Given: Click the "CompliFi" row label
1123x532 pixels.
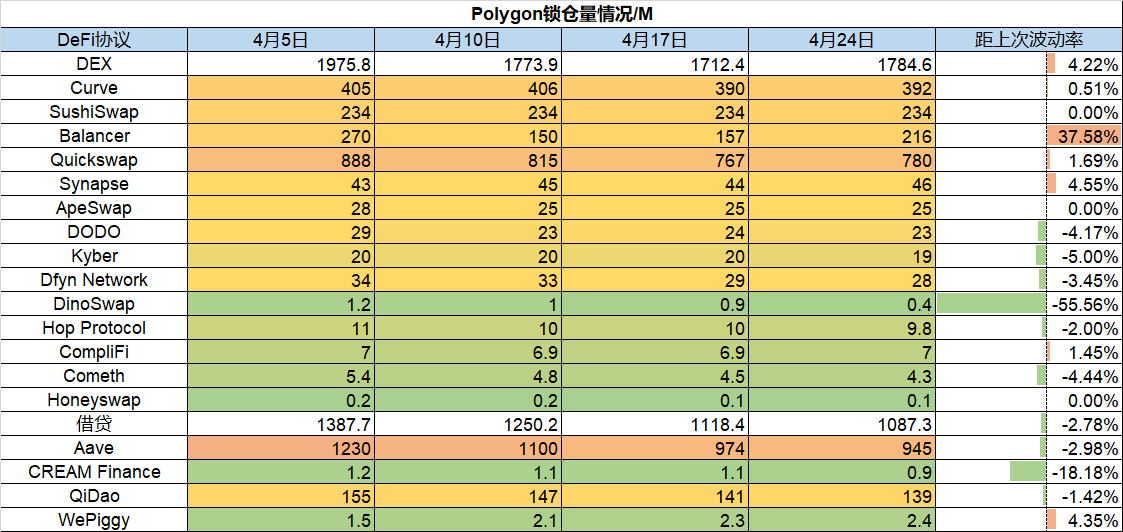Looking at the screenshot, I should click(x=93, y=352).
